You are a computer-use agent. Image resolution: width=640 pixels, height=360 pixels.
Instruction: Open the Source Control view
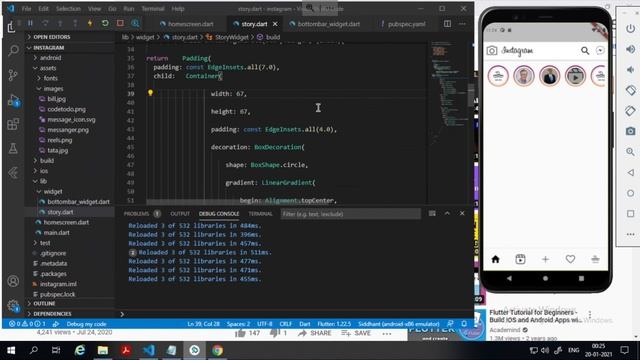click(13, 75)
